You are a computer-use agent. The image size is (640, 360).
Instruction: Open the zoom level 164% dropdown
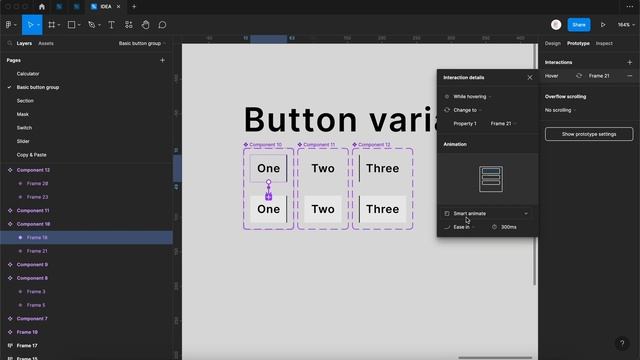pyautogui.click(x=626, y=25)
